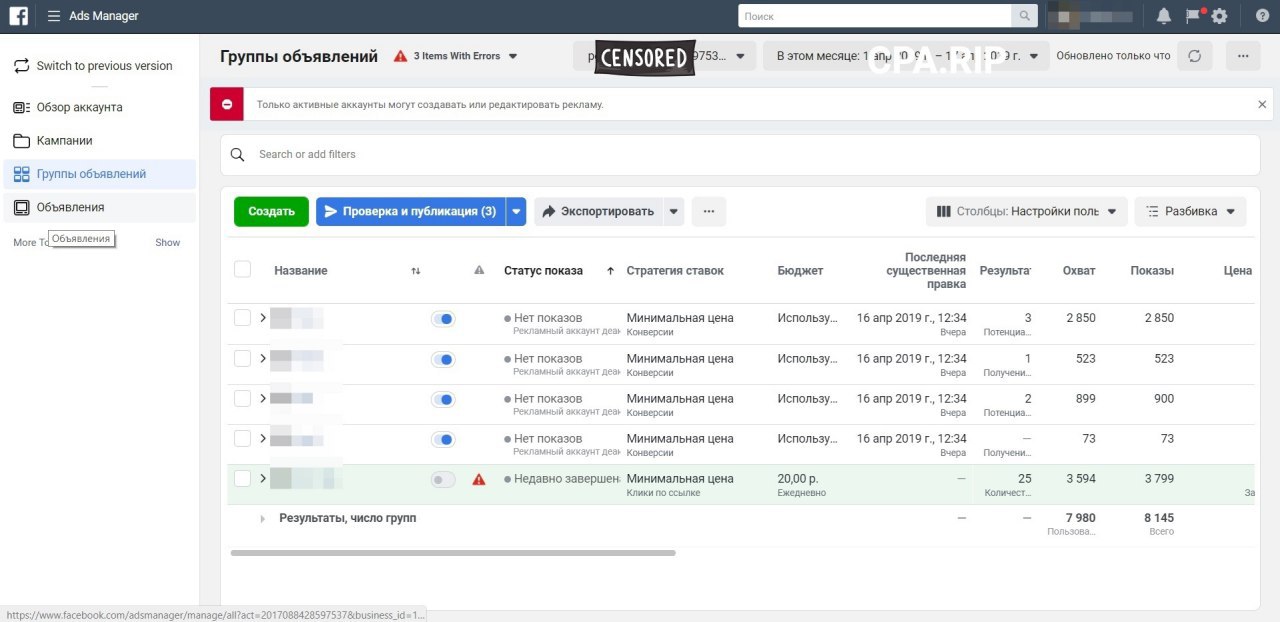The height and width of the screenshot is (622, 1280).
Task: Open the flag pages icon in top bar
Action: (x=1192, y=16)
